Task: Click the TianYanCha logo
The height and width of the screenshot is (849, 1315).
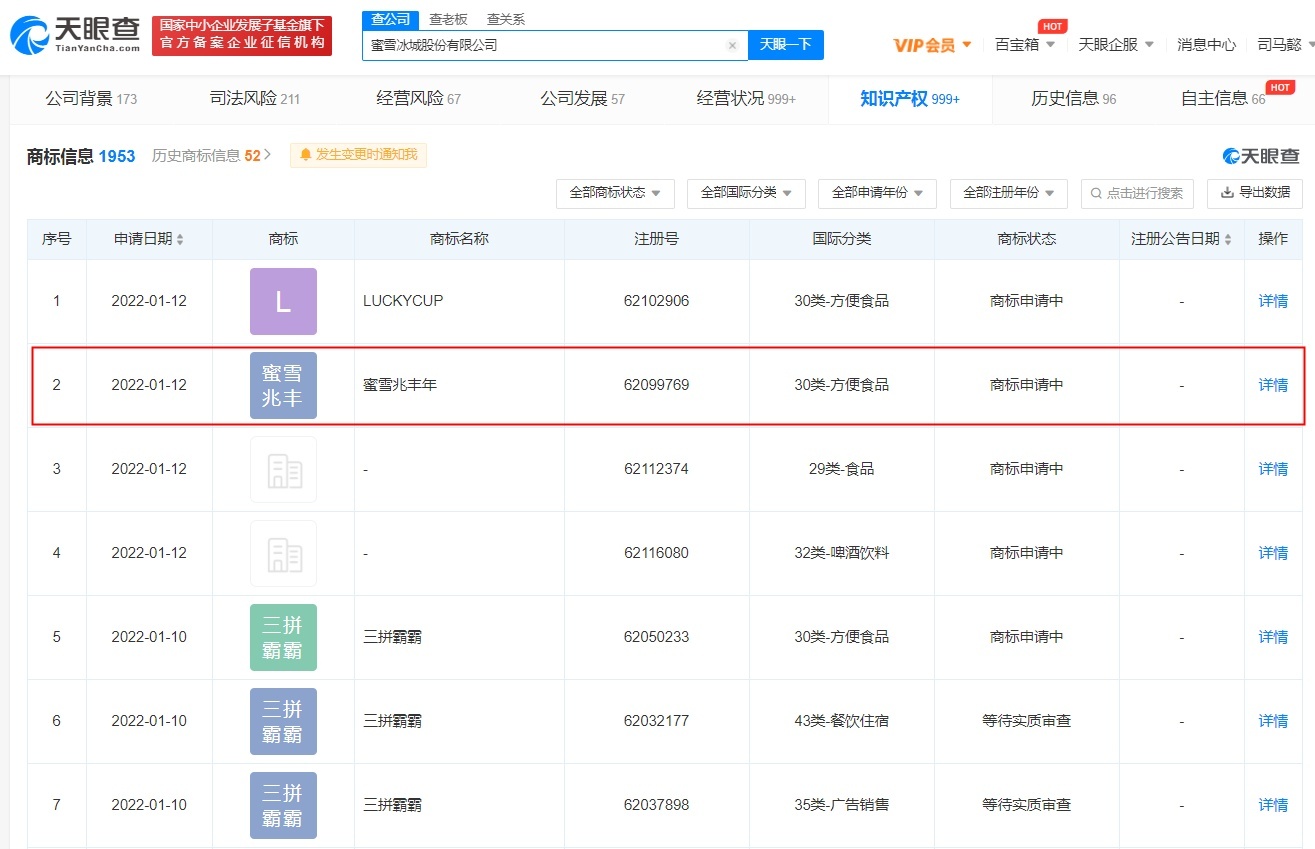Action: pyautogui.click(x=75, y=36)
